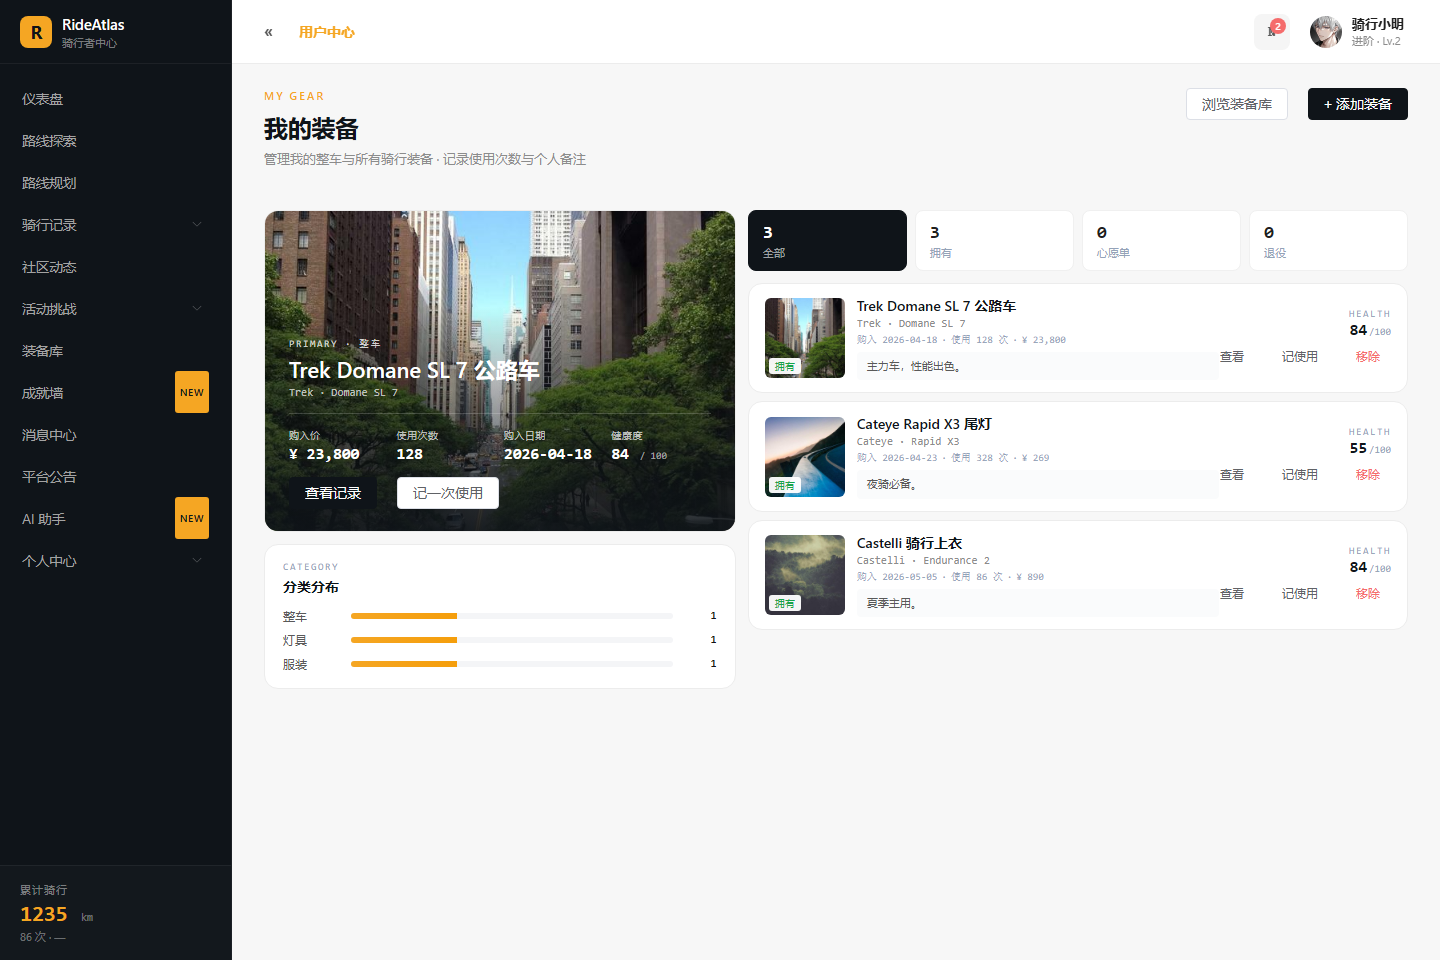The width and height of the screenshot is (1440, 960).
Task: Expand the 个人中心 submenu chevron
Action: pyautogui.click(x=197, y=561)
